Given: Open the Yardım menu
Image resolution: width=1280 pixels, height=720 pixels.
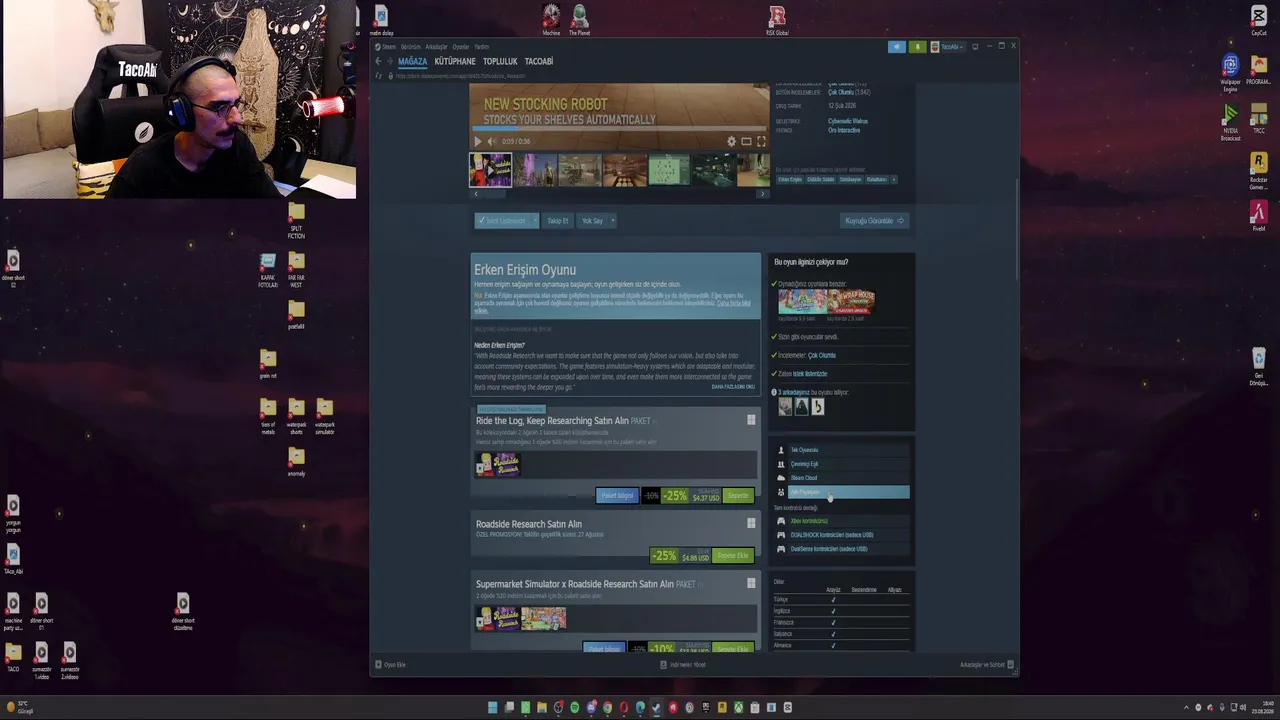Looking at the screenshot, I should (x=481, y=47).
